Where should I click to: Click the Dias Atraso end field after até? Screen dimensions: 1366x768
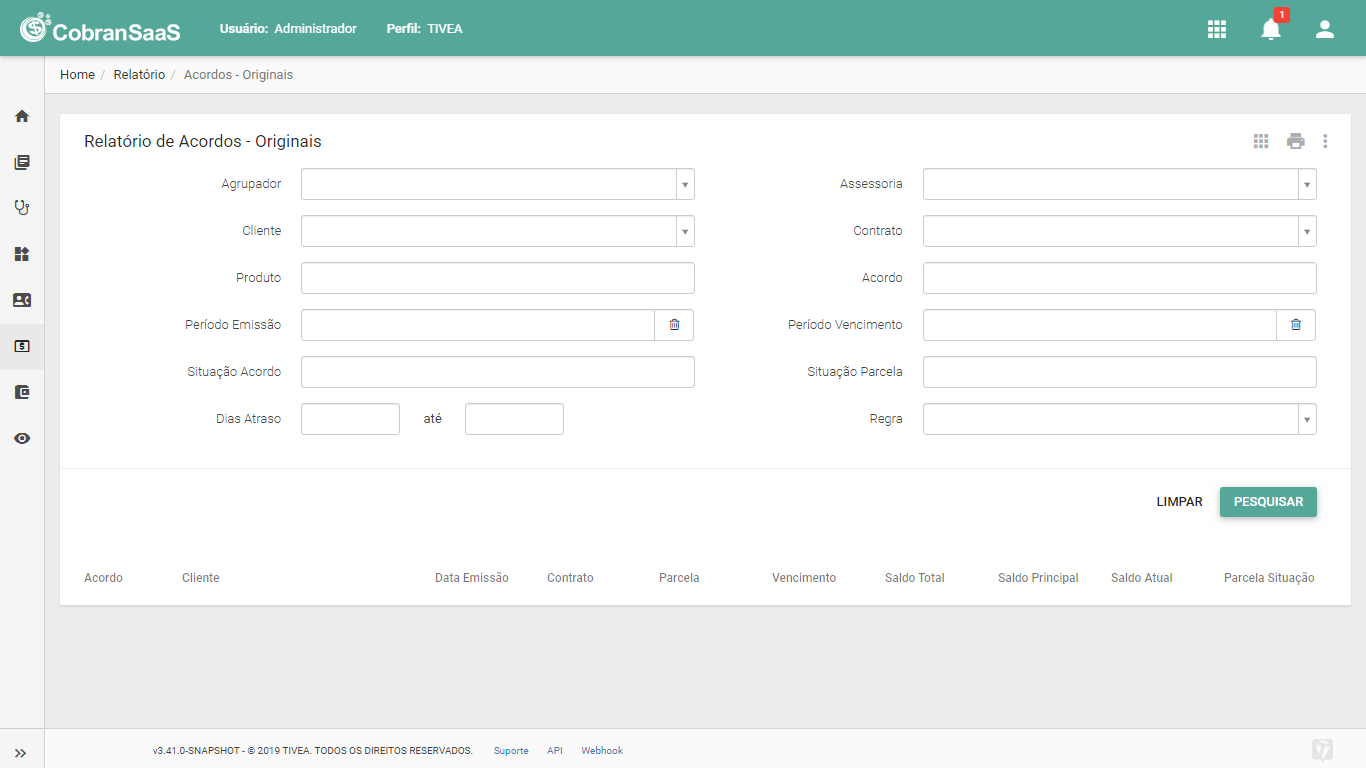pos(514,419)
